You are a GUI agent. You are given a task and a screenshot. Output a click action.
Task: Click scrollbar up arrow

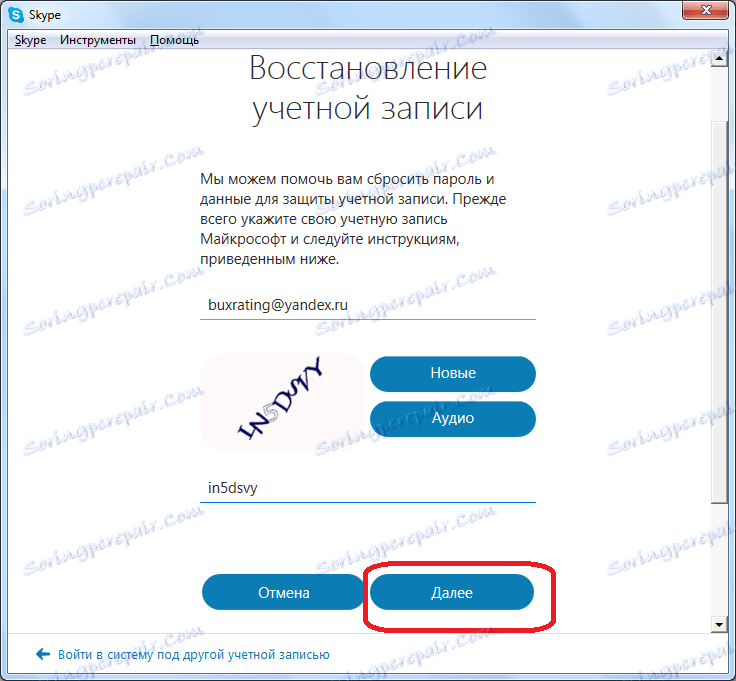(719, 58)
